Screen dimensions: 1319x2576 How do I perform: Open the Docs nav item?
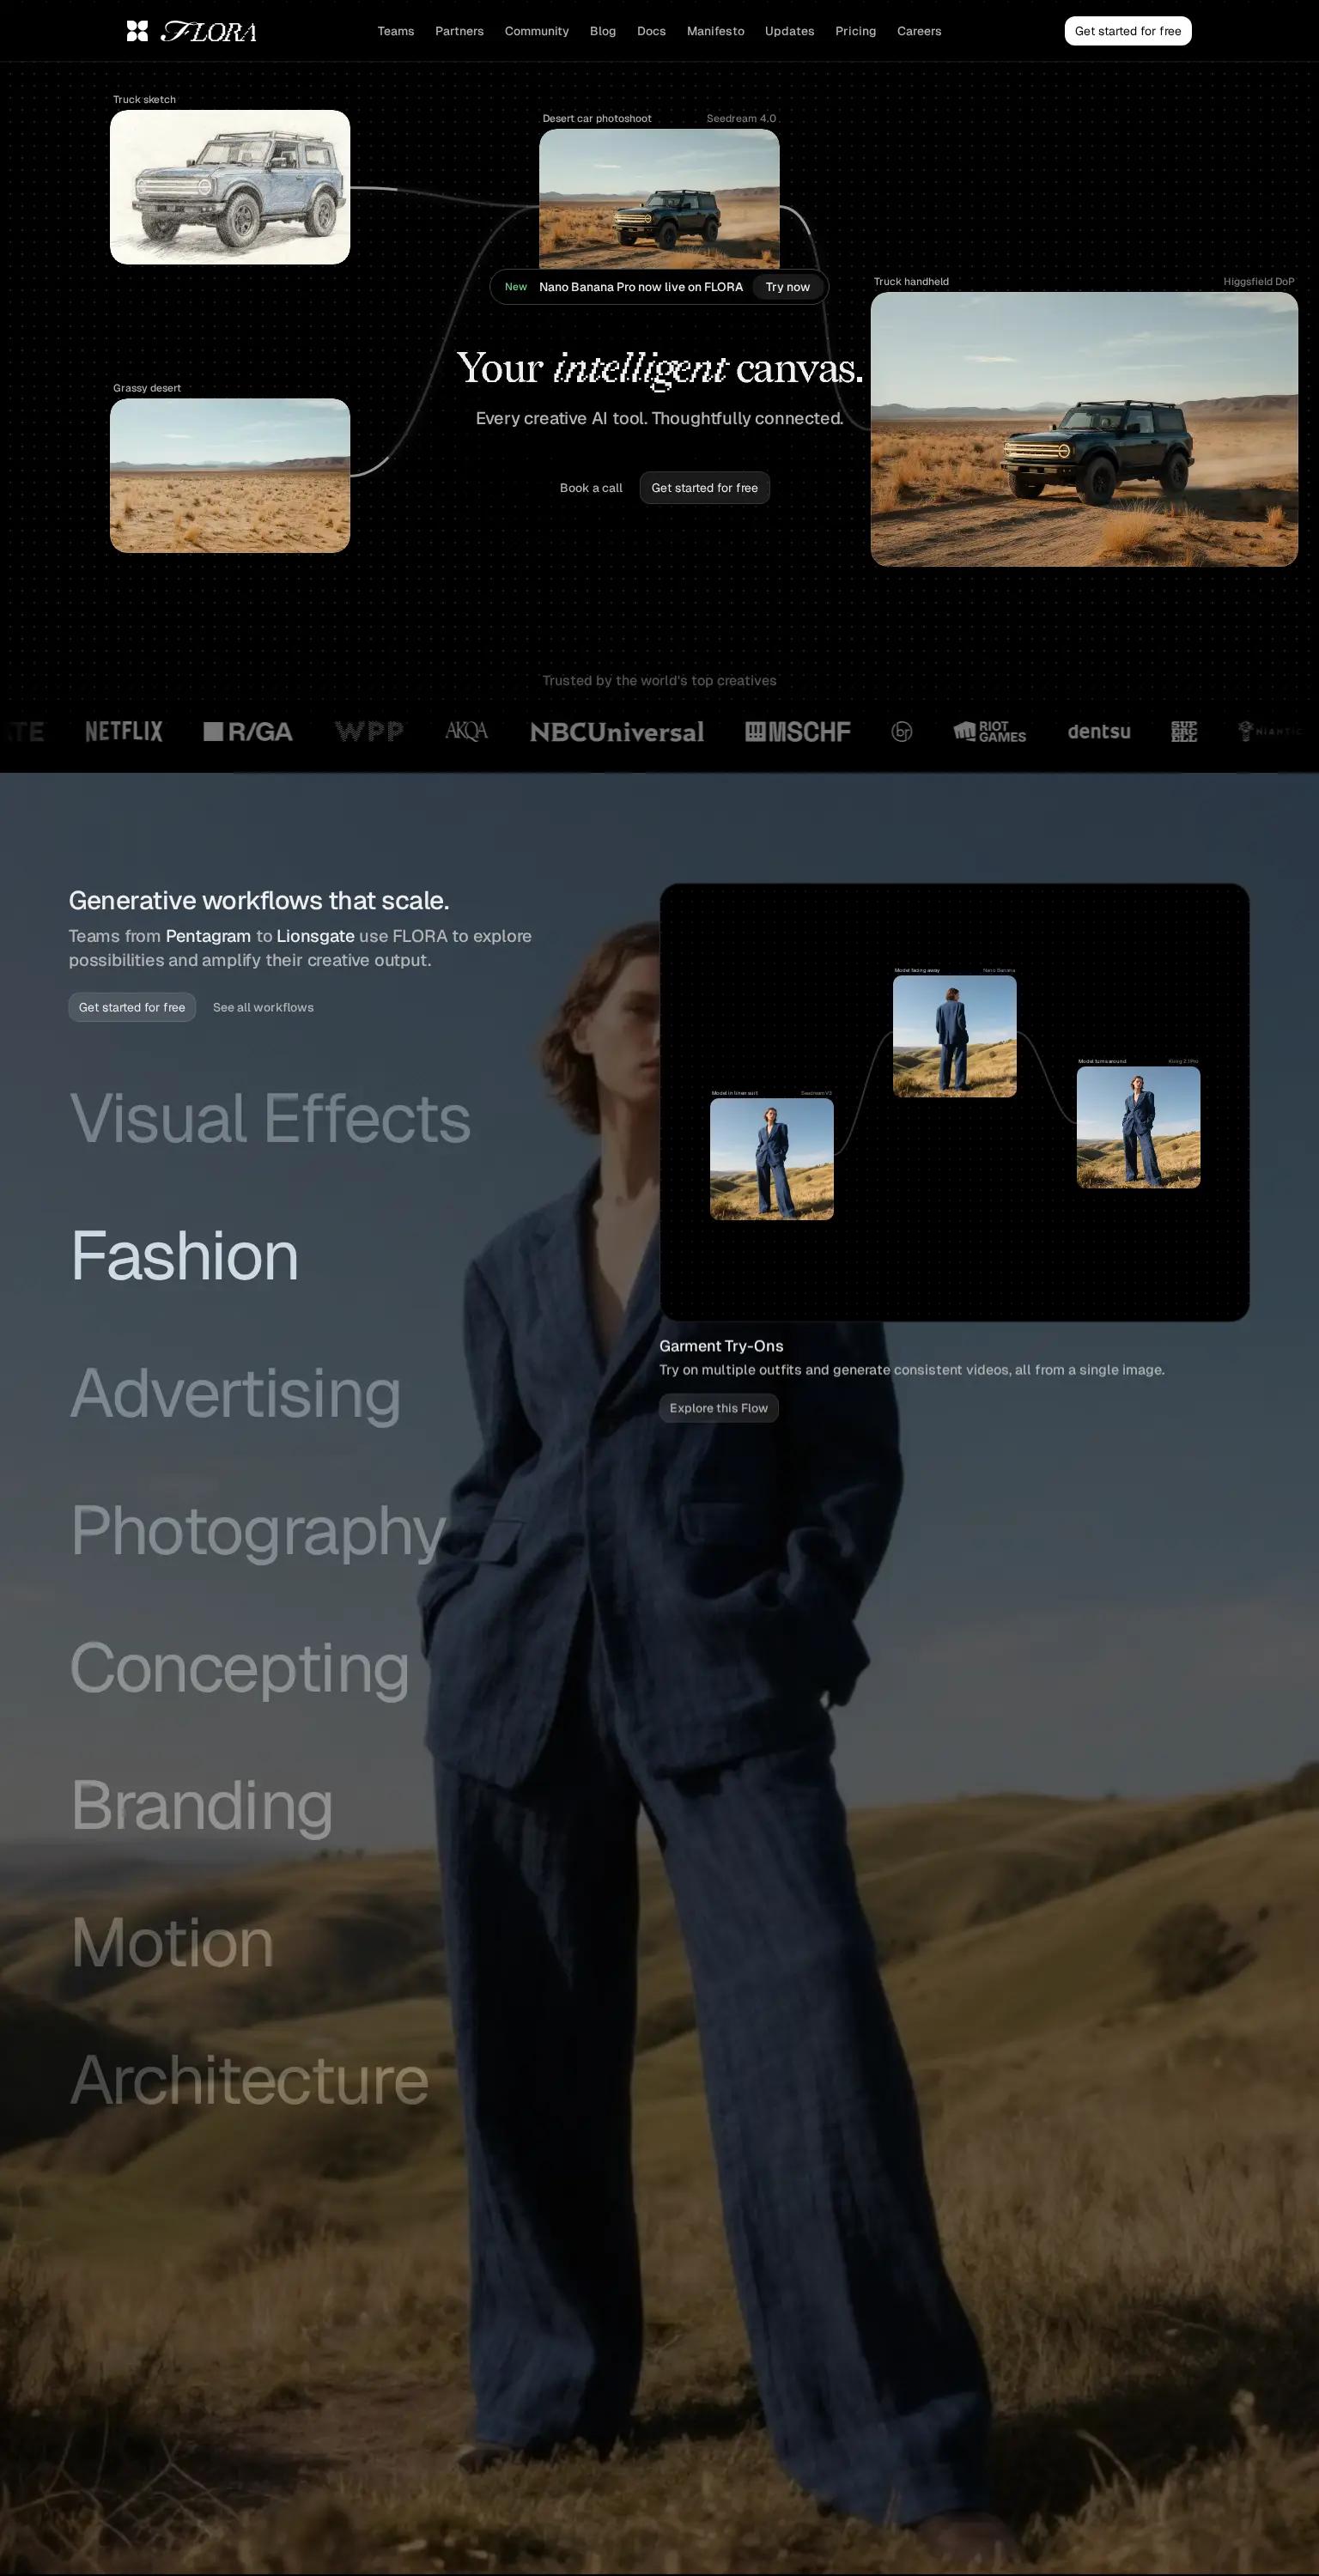click(x=651, y=31)
